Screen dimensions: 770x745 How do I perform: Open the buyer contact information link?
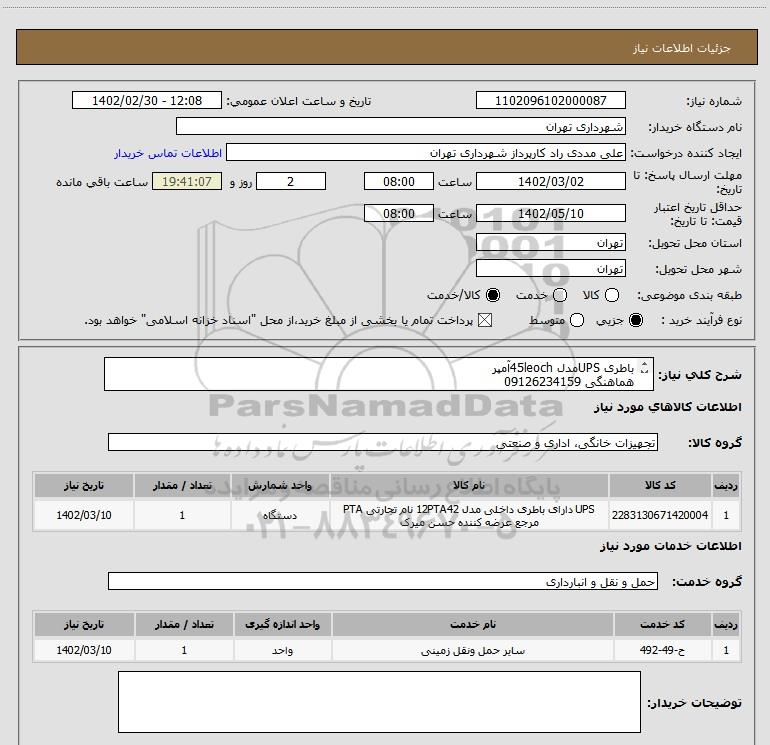pos(168,153)
